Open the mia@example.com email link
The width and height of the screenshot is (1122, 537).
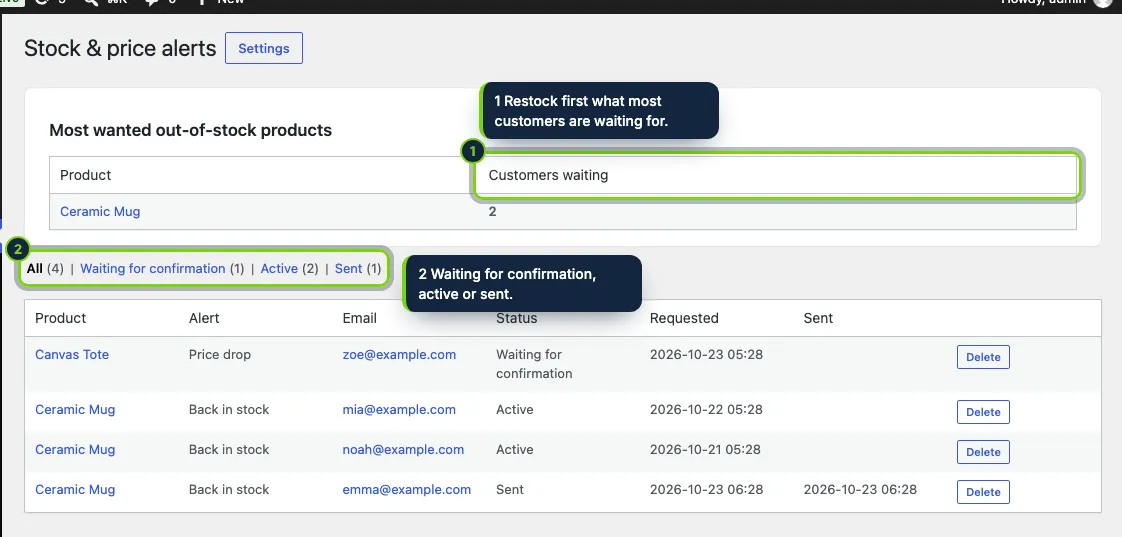point(399,410)
